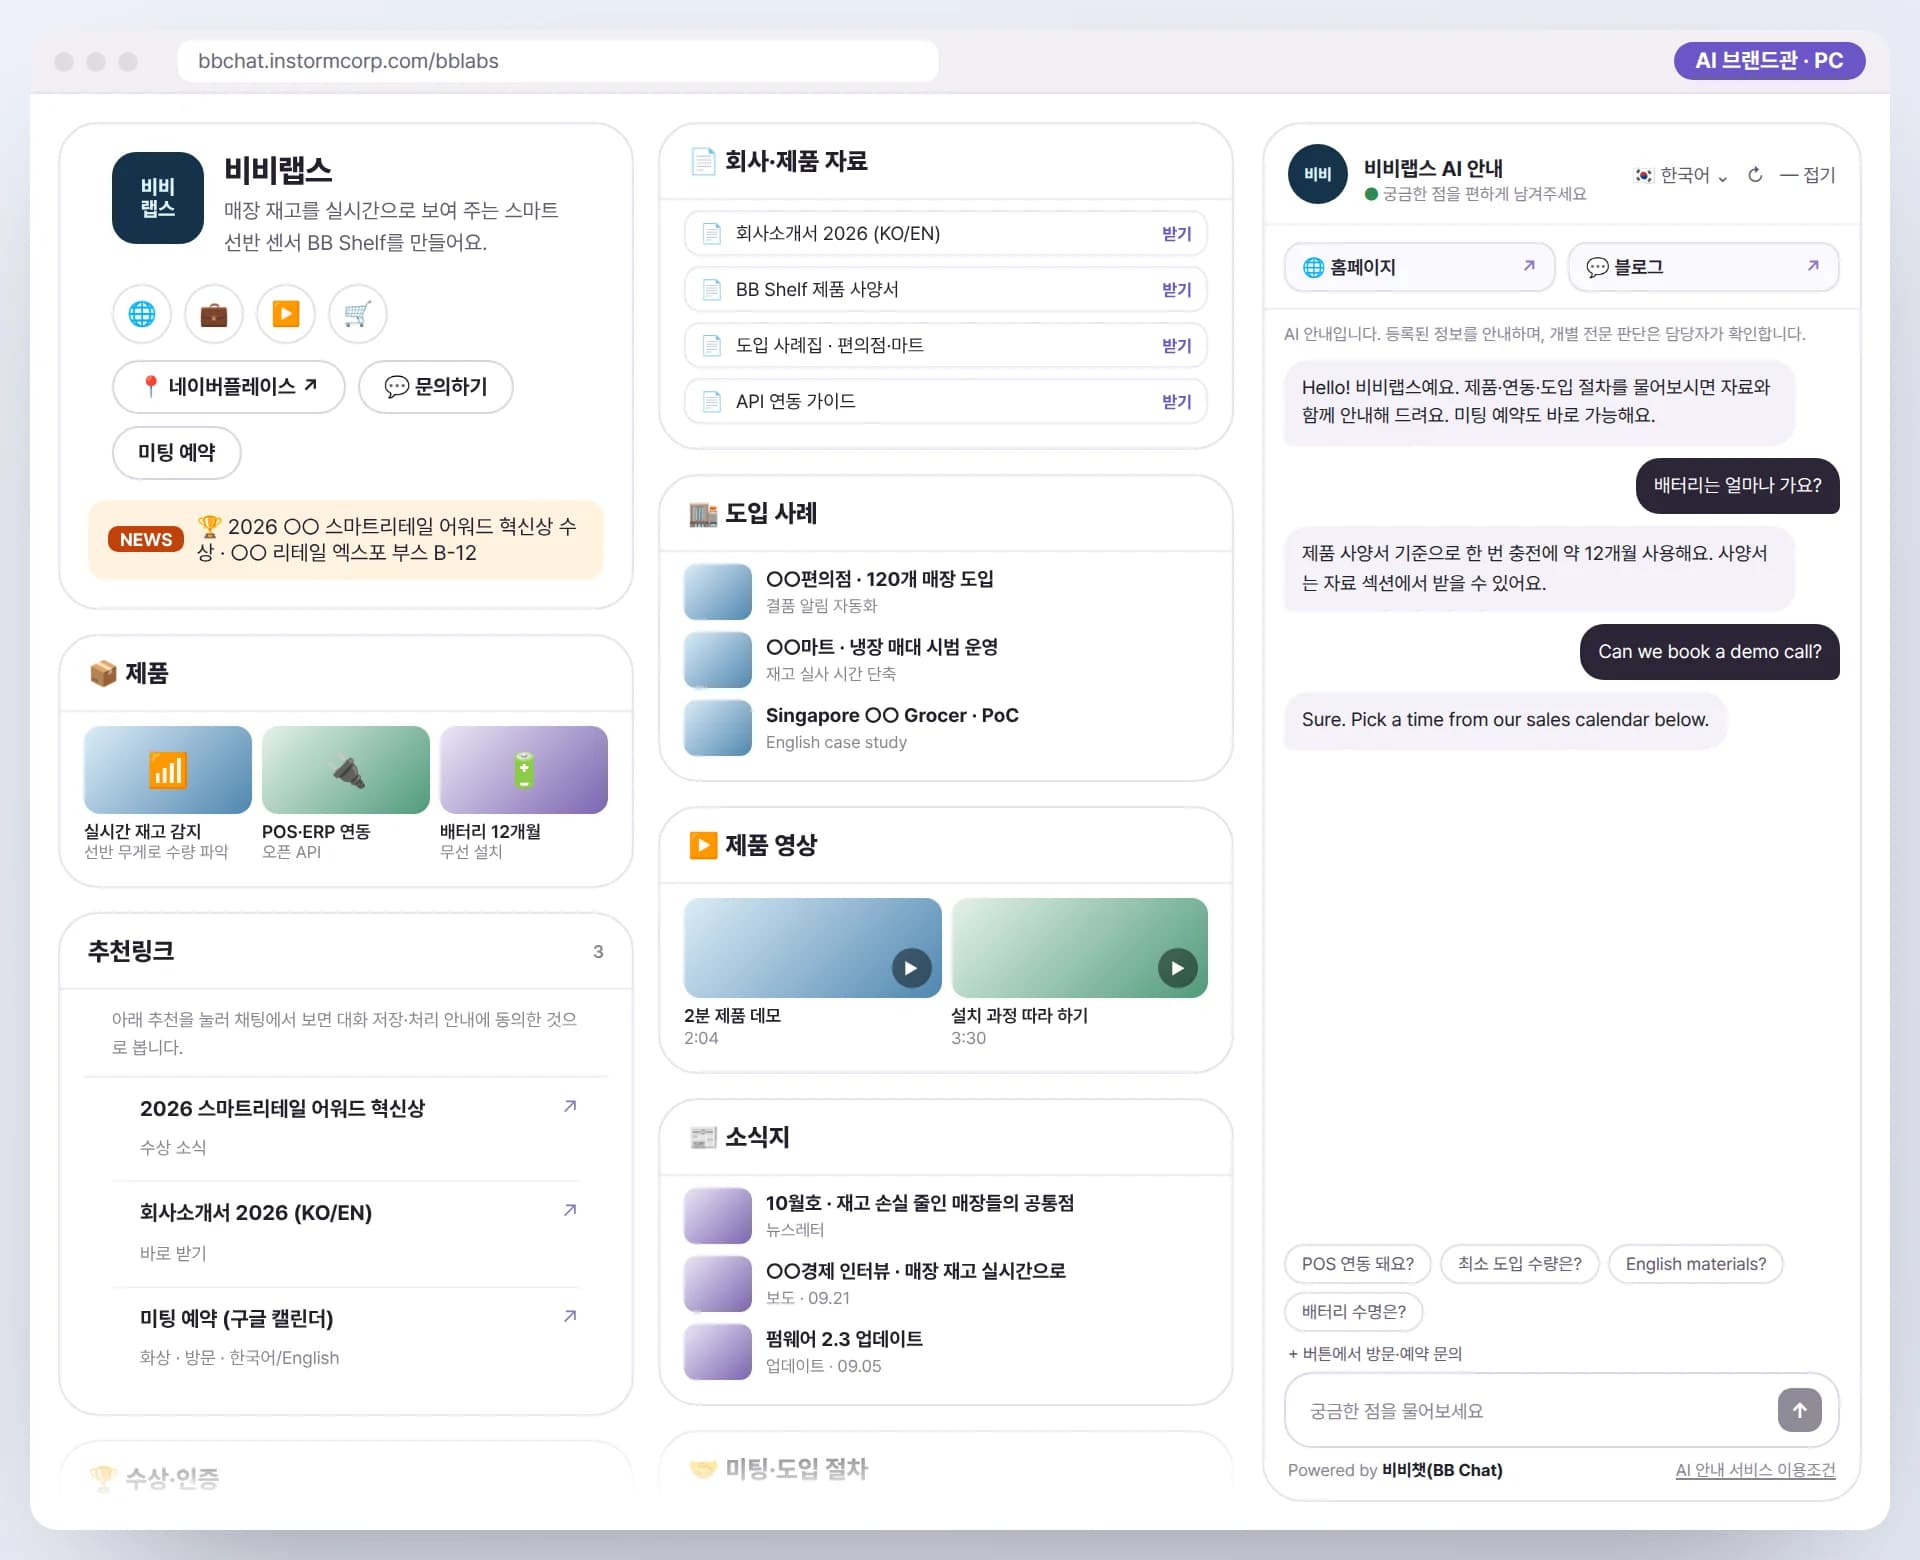
Task: Choose the 배터리 수명은? suggestion chip
Action: (x=1354, y=1311)
